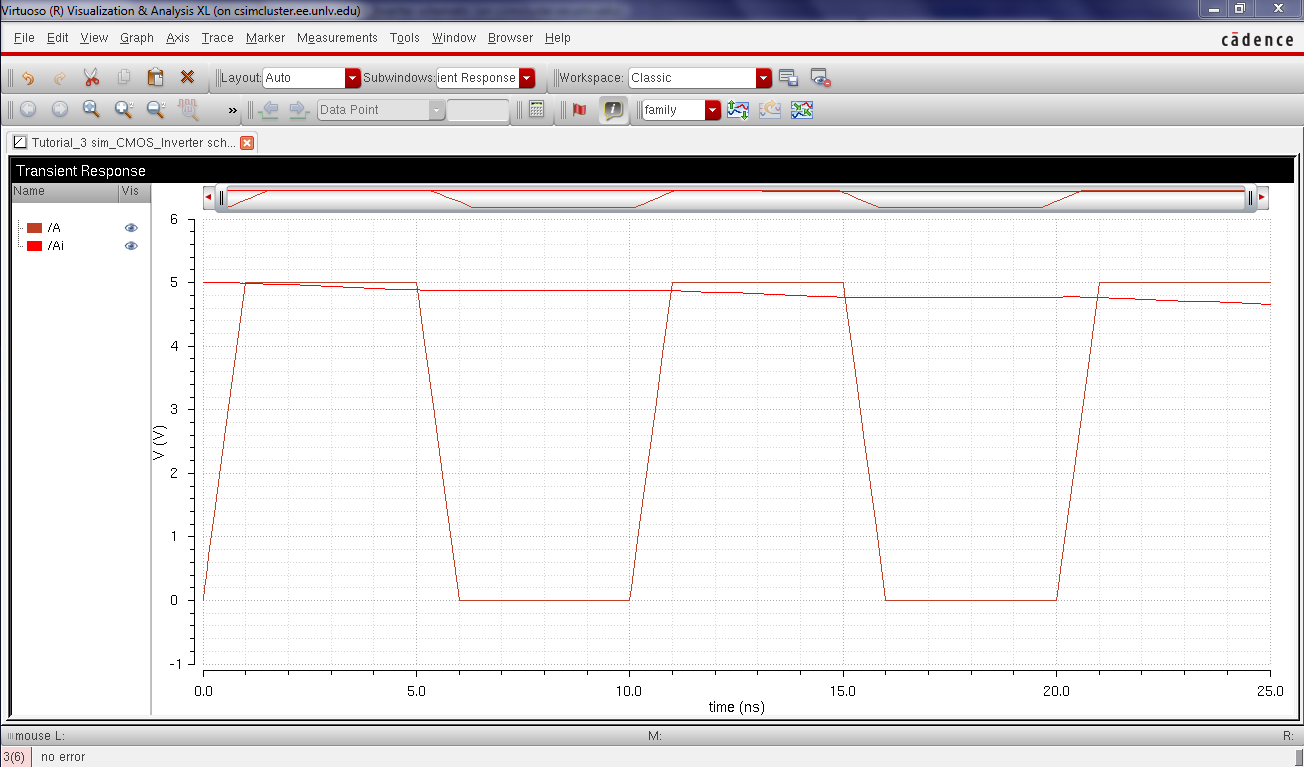This screenshot has width=1304, height=767.
Task: Click the red X delete icon
Action: click(187, 78)
